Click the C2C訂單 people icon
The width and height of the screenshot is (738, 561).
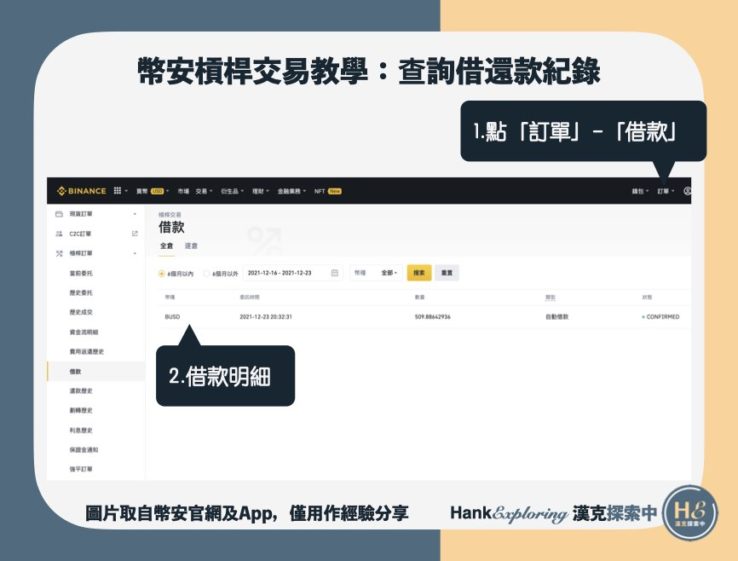[59, 234]
